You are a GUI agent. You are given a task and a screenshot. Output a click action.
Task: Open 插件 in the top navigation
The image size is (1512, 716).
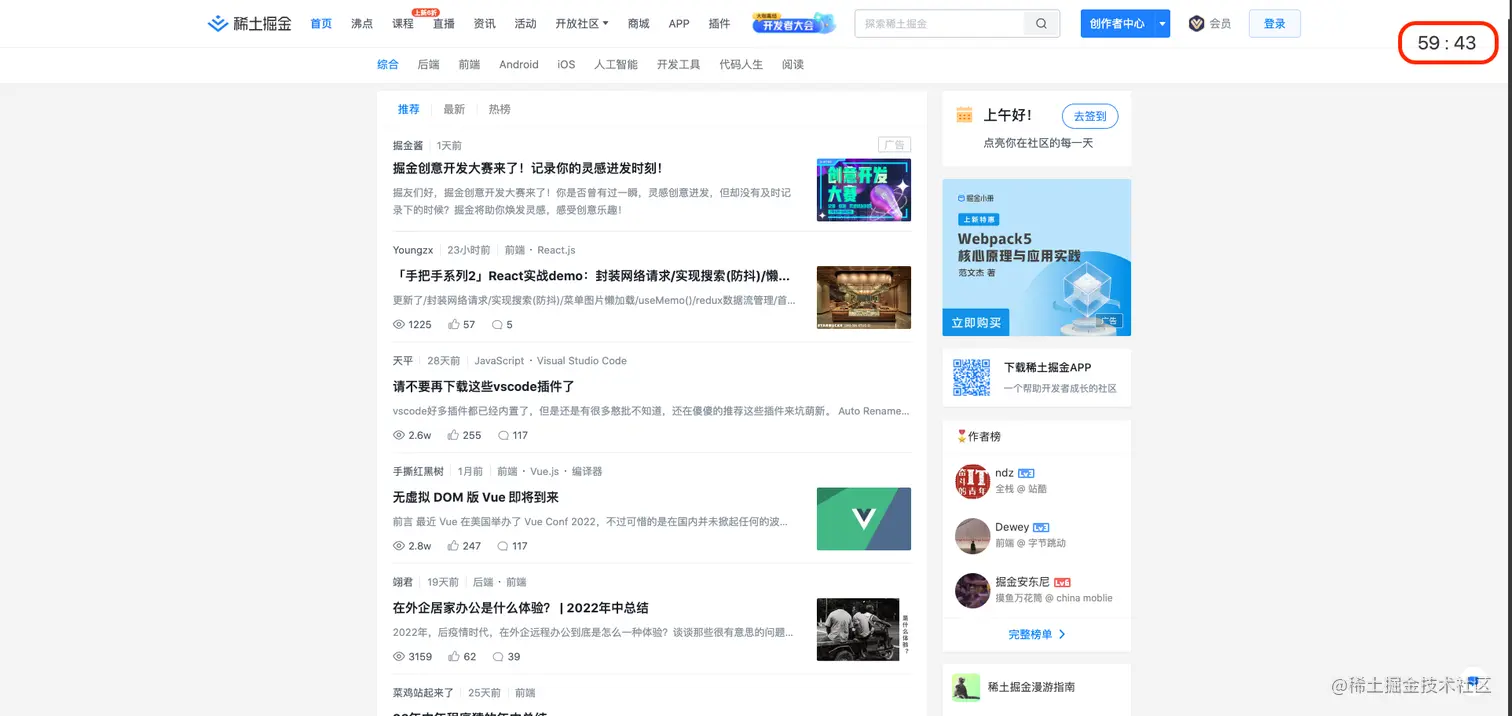tap(719, 23)
